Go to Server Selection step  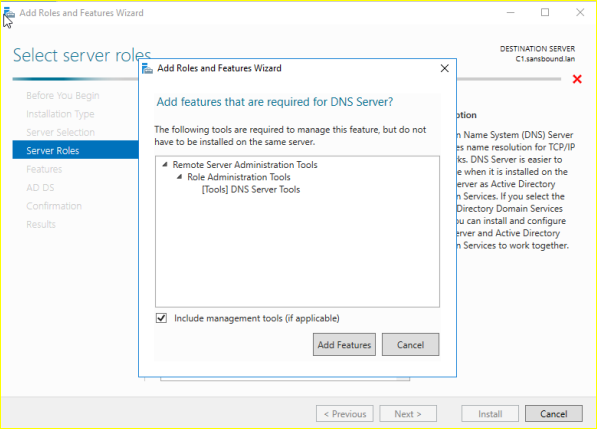[x=61, y=132]
